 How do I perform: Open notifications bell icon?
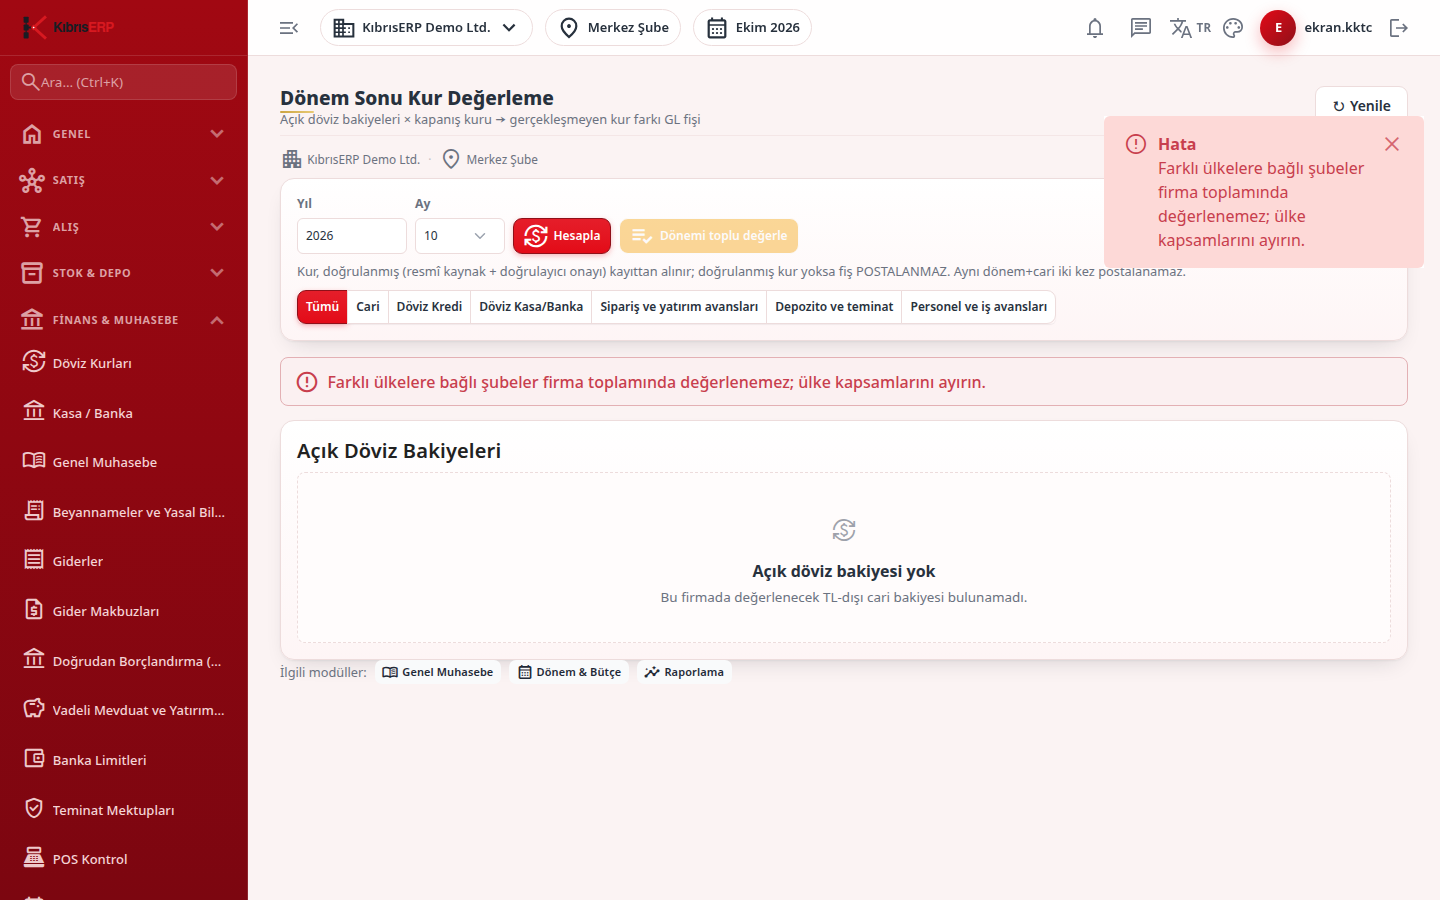pyautogui.click(x=1095, y=28)
